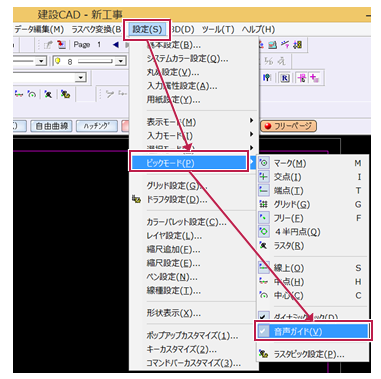Open the 設定(S) menu
381x379 pixels.
(x=147, y=30)
